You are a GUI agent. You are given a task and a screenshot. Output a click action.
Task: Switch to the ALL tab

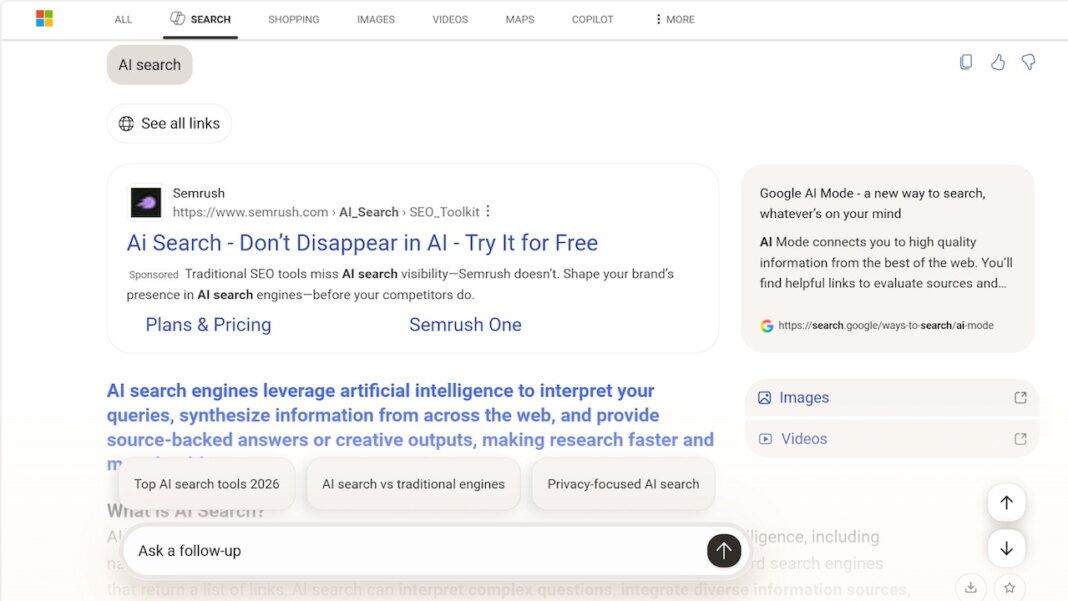click(x=123, y=19)
